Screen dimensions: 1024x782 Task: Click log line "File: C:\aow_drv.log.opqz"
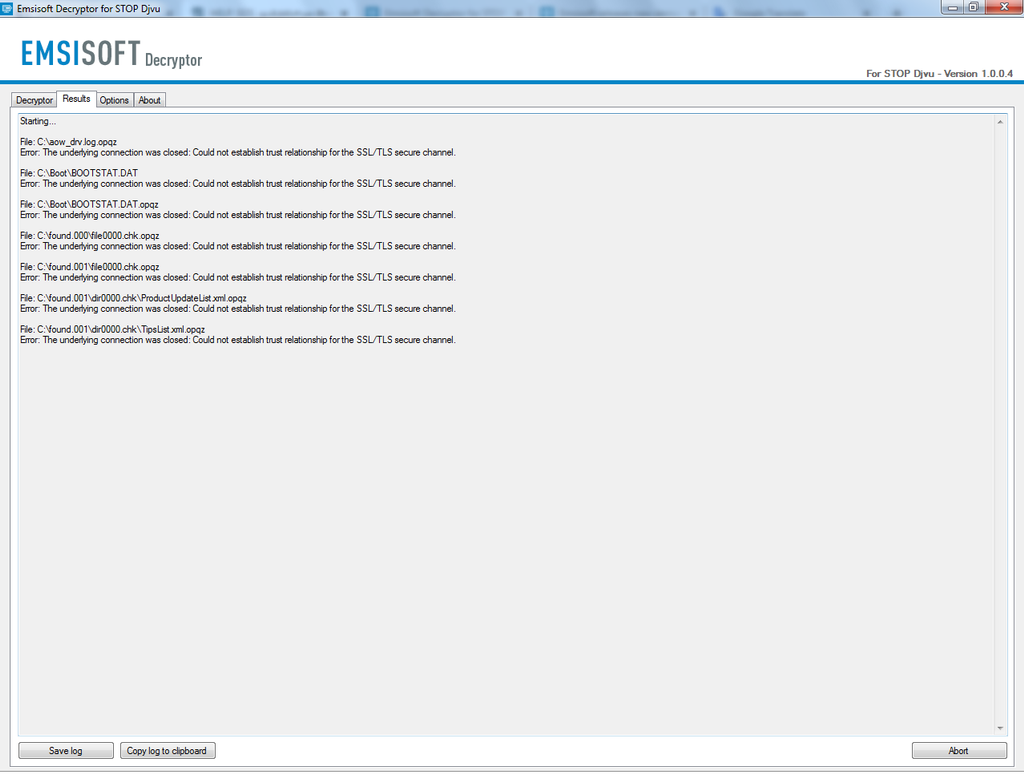click(69, 142)
